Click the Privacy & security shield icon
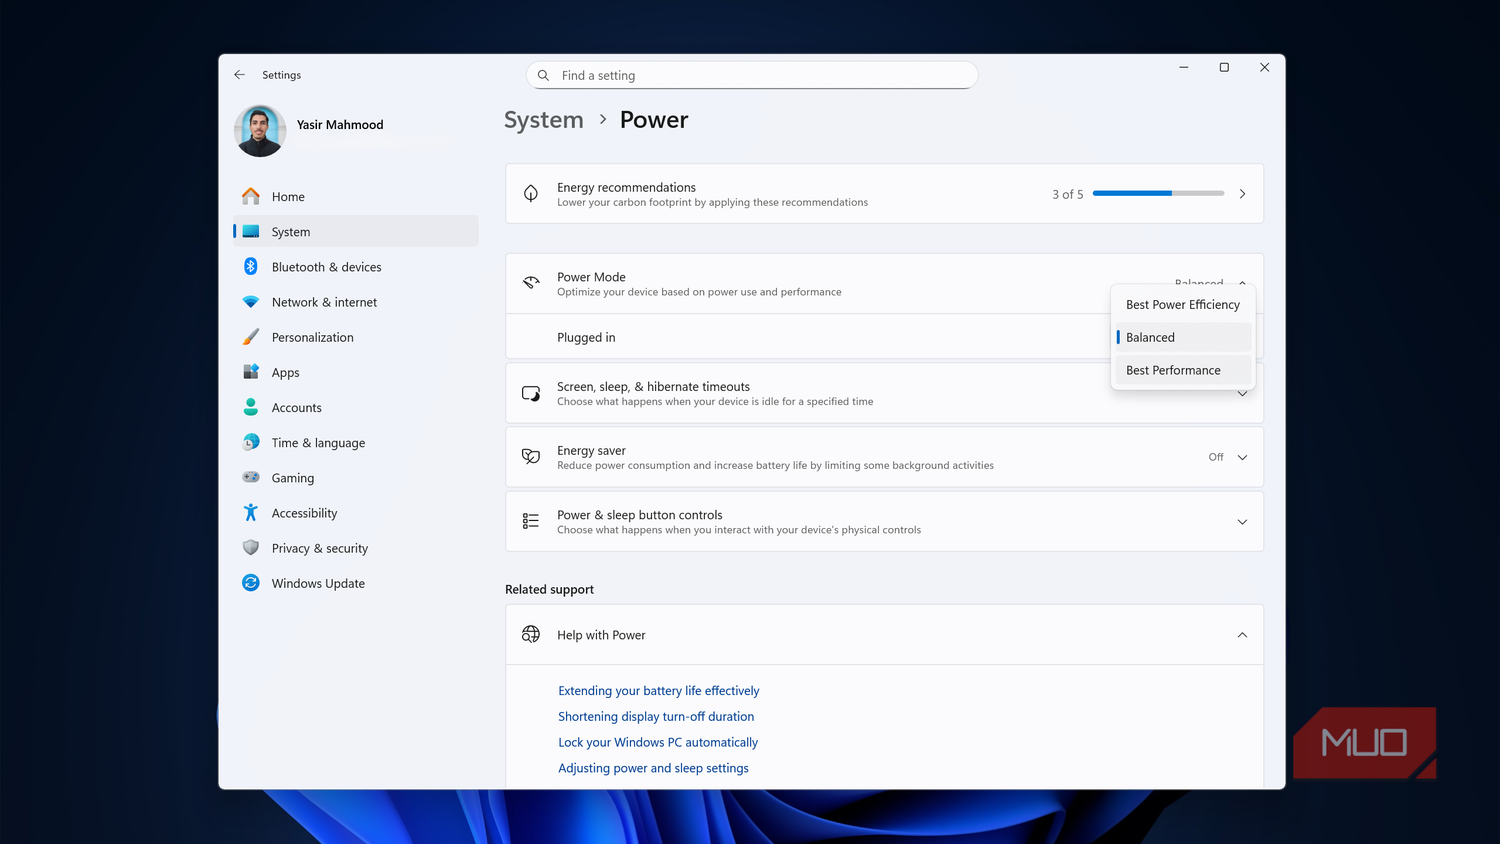1500x844 pixels. tap(251, 548)
